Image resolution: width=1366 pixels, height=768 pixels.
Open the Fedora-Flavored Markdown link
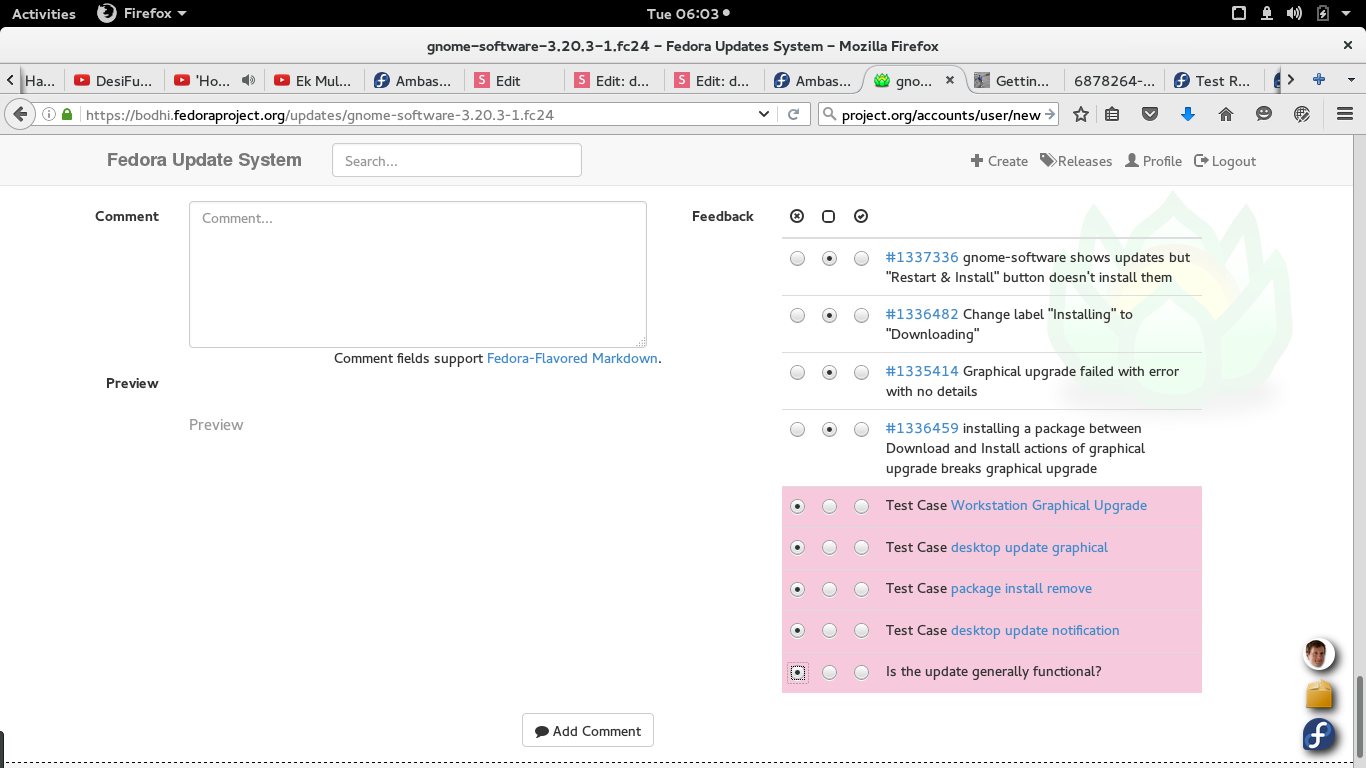(x=572, y=358)
